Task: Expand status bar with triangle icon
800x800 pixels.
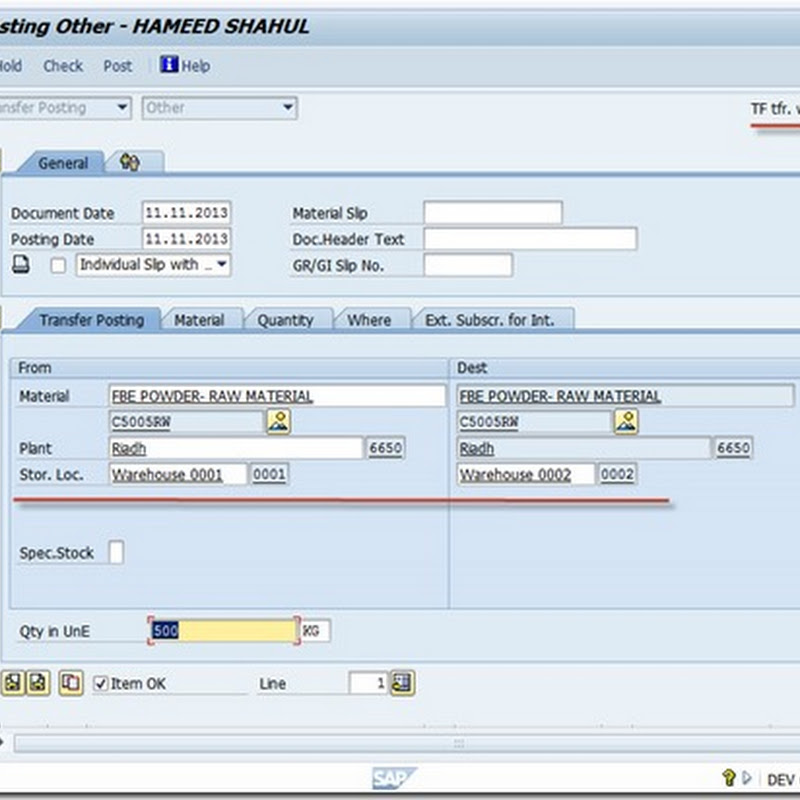Action: 747,778
